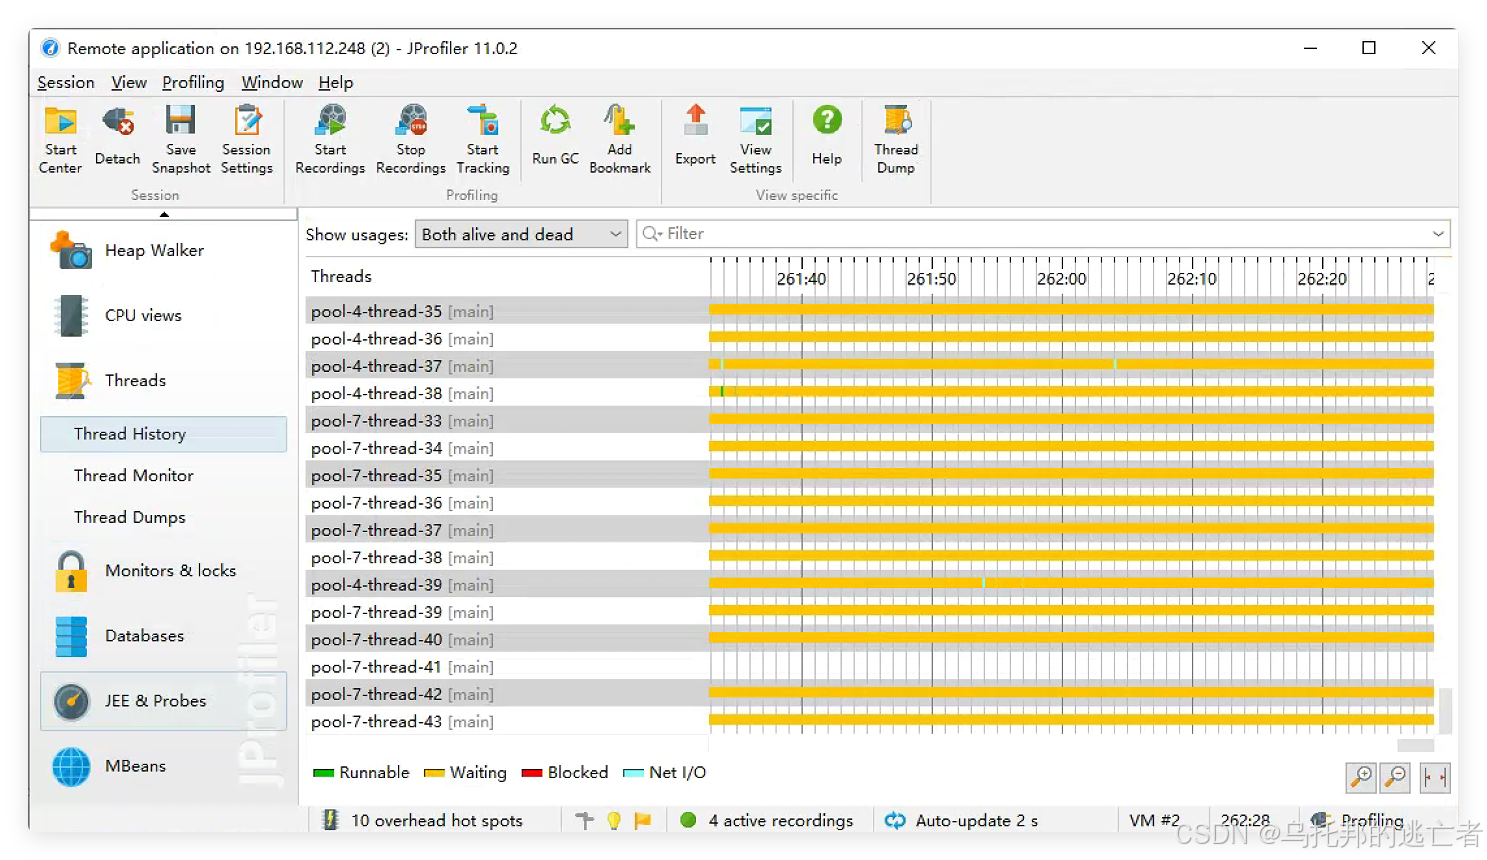Click the Blocked red legend swatch
The image size is (1487, 860).
(x=532, y=773)
